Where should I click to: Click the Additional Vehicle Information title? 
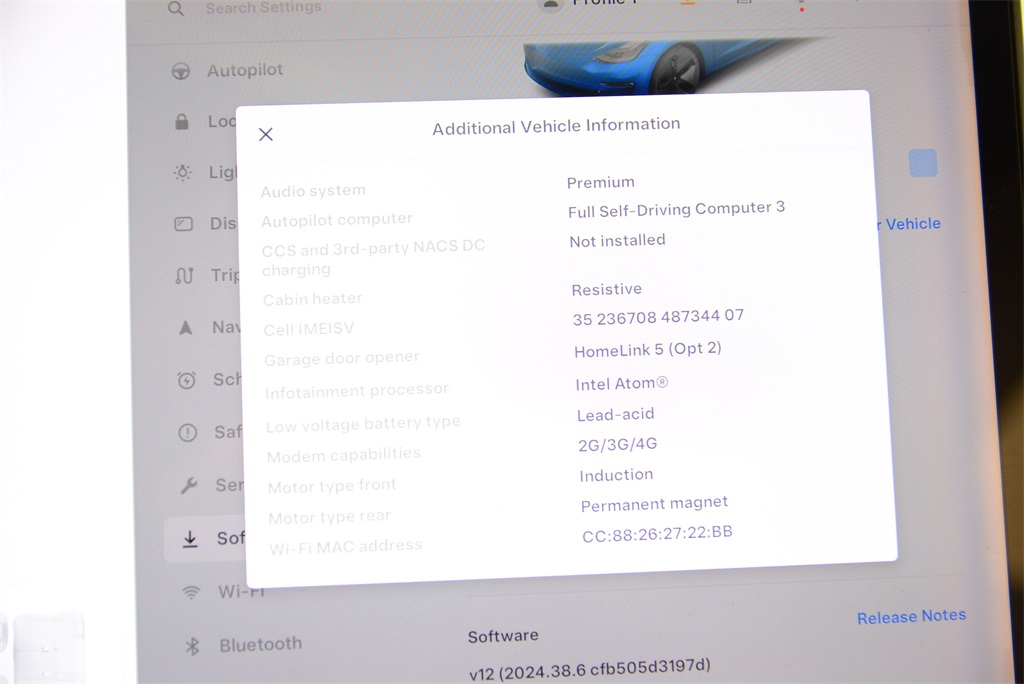(556, 126)
